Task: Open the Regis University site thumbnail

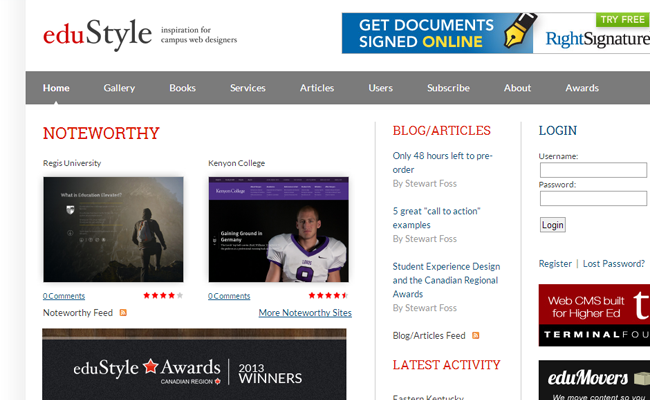Action: (113, 230)
